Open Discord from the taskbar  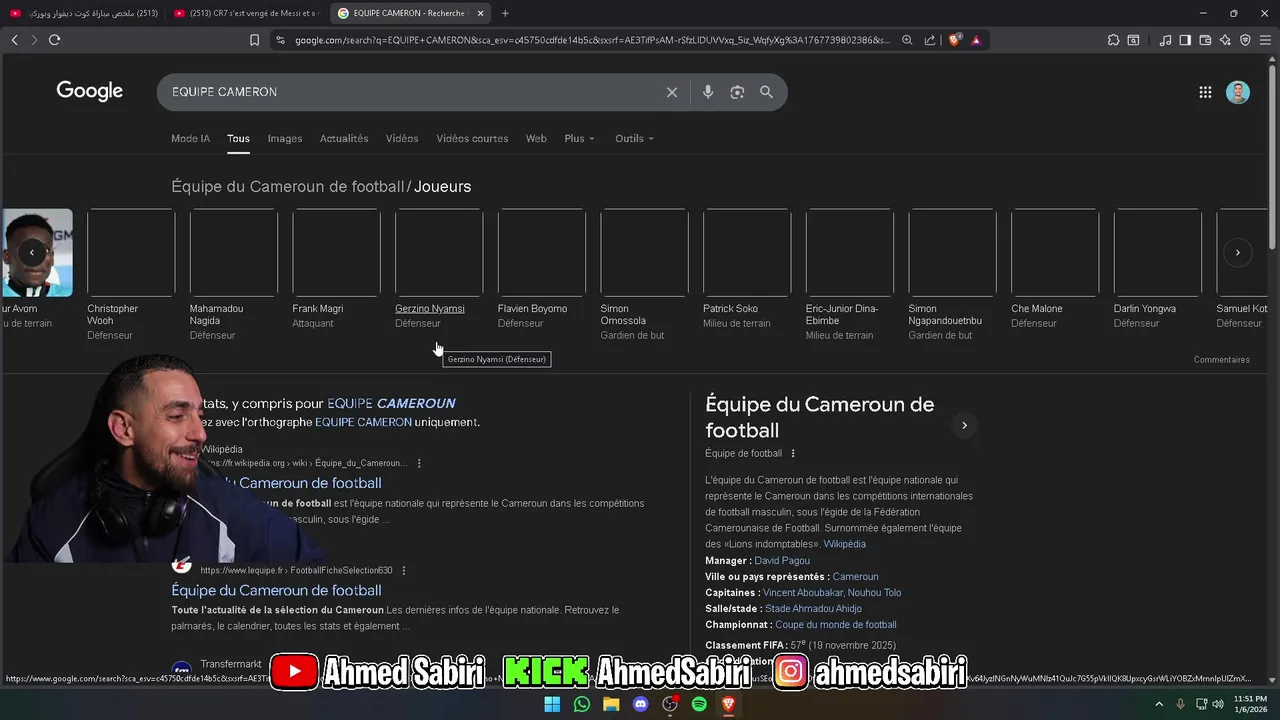[641, 704]
